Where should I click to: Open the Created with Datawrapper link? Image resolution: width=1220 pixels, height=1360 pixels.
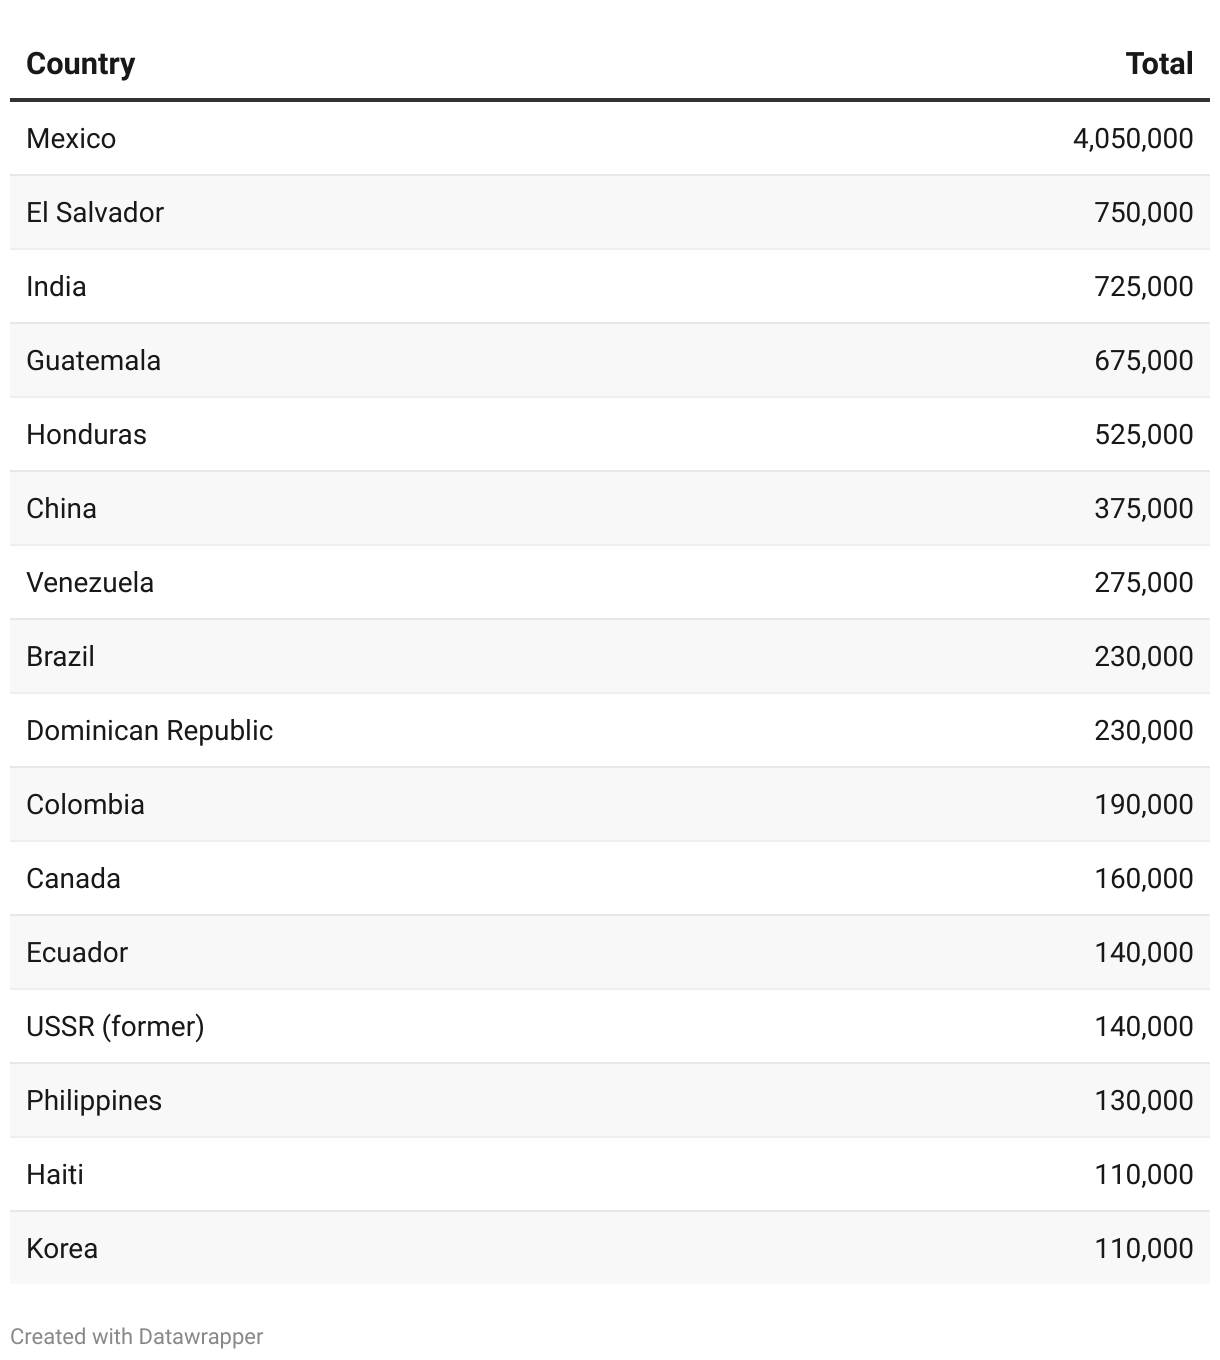(137, 1337)
